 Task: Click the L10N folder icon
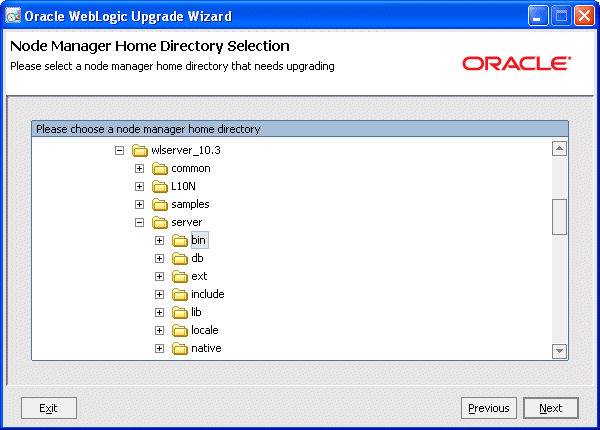pyautogui.click(x=160, y=186)
